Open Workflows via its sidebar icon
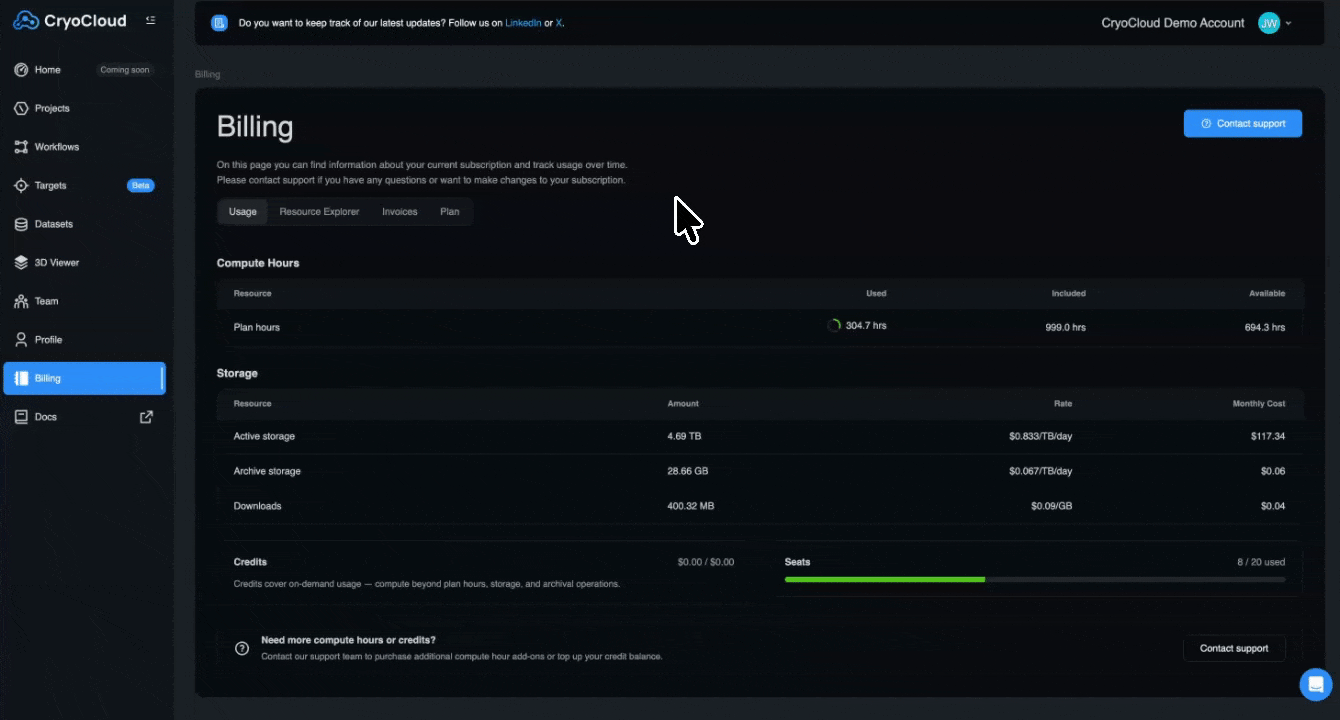 [21, 147]
